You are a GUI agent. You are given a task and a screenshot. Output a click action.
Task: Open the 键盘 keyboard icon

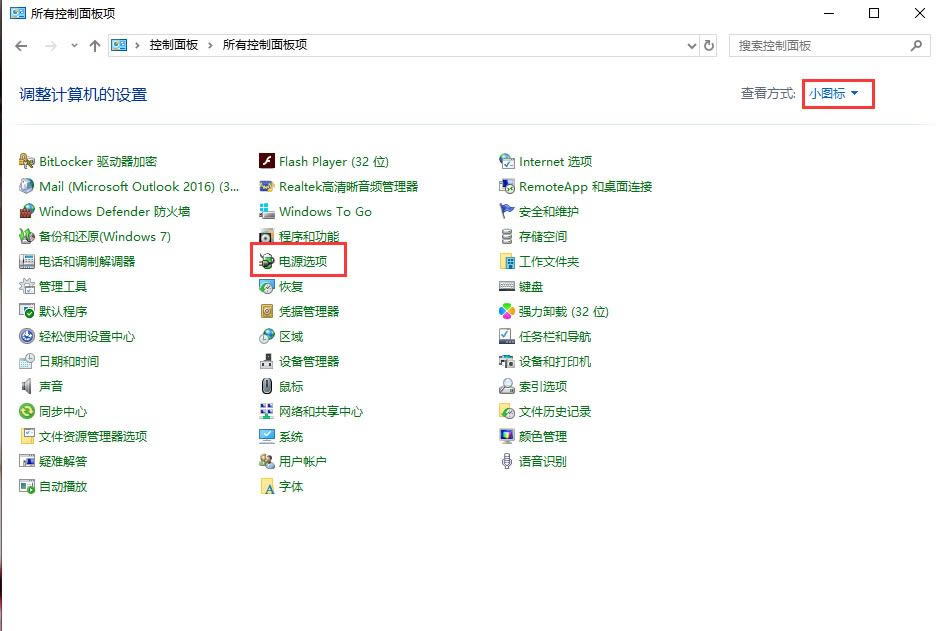(507, 286)
